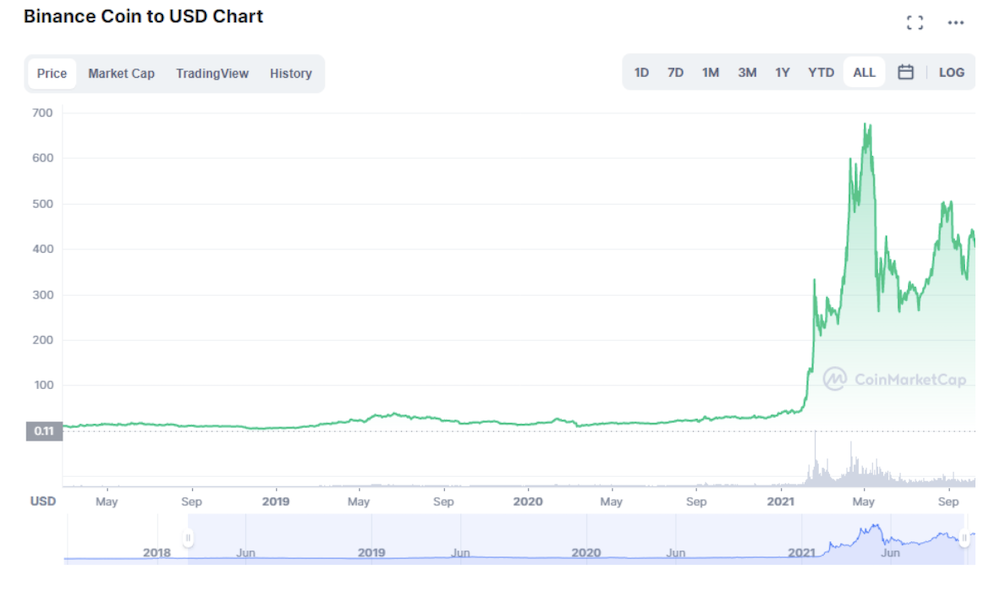Grab the left range selector handle

188,538
